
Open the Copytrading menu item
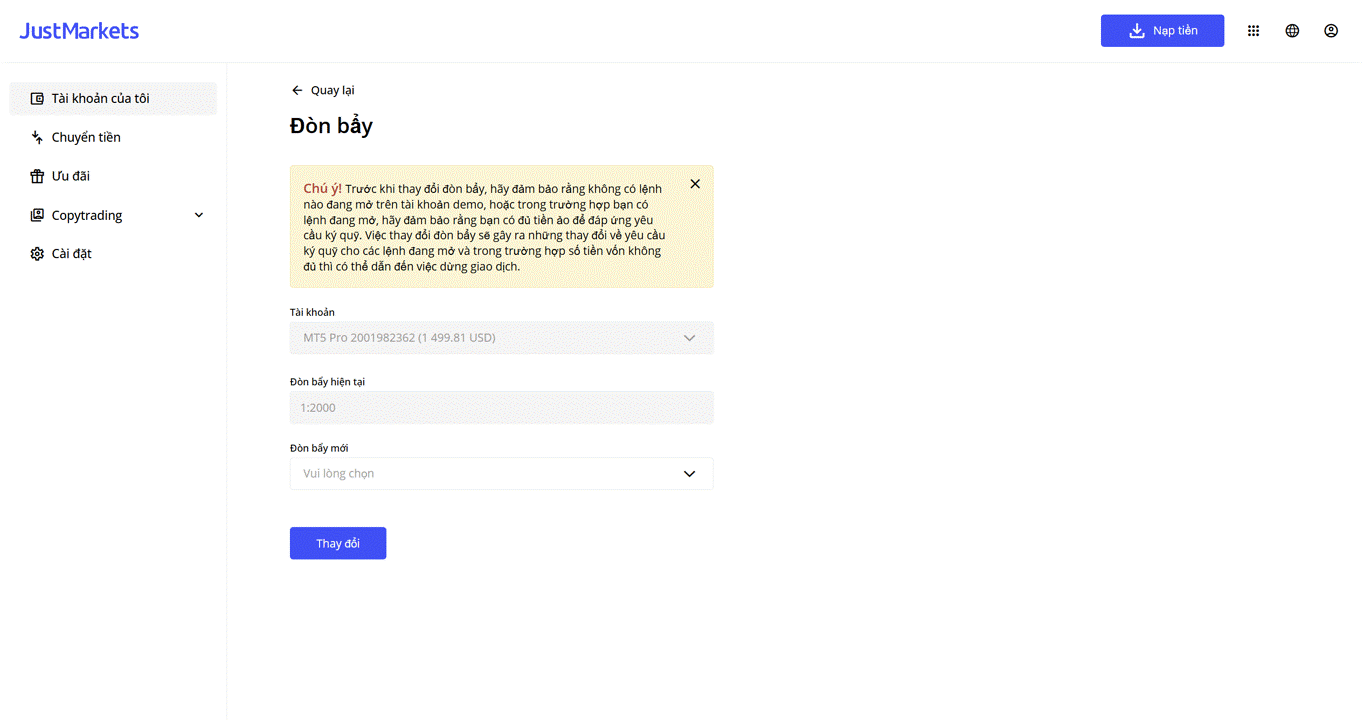pyautogui.click(x=113, y=215)
